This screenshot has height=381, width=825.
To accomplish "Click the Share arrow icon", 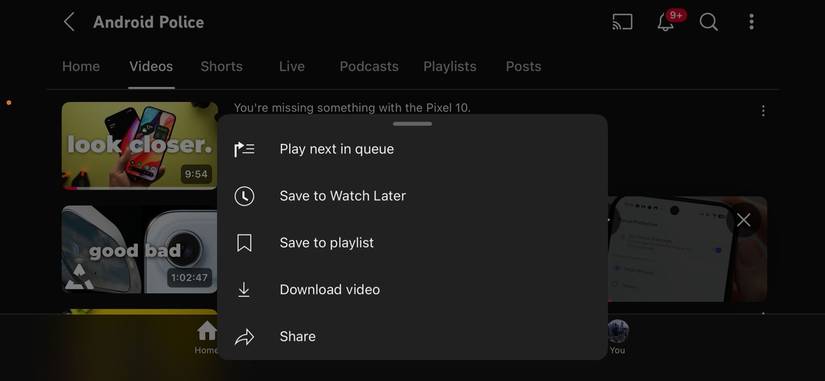I will coord(244,337).
